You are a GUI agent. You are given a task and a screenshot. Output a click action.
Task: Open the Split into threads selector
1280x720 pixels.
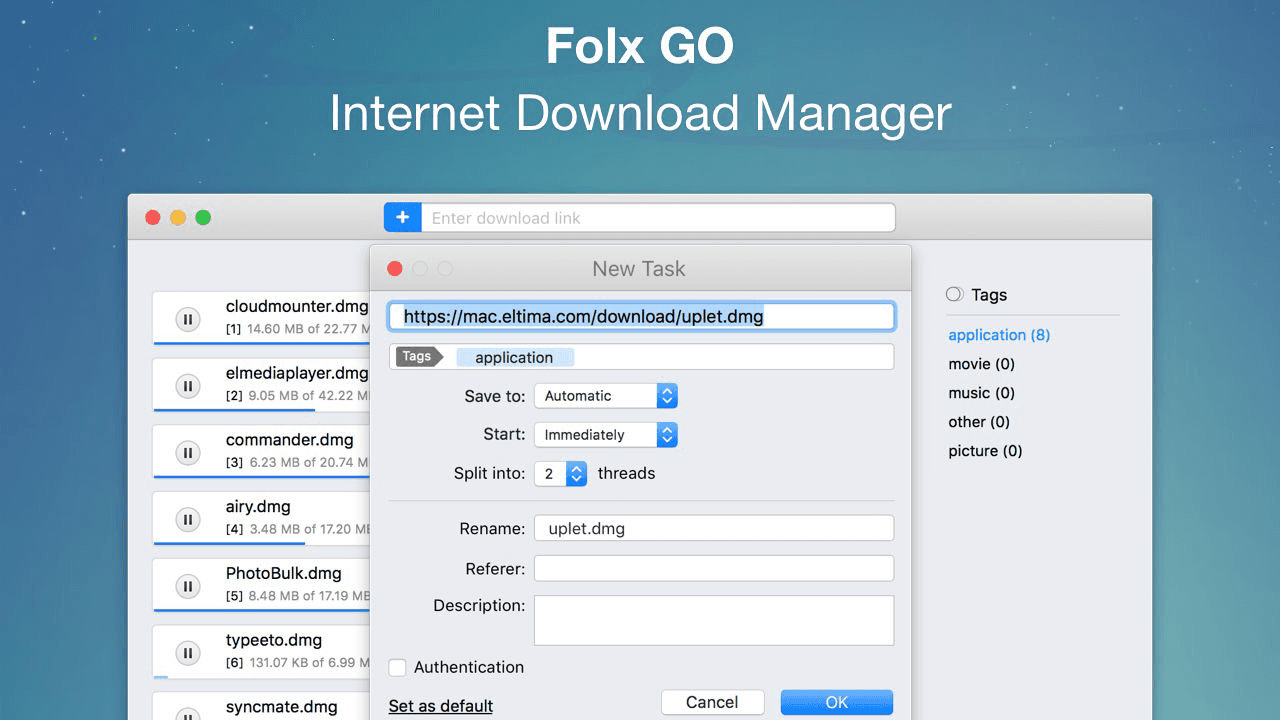click(561, 474)
